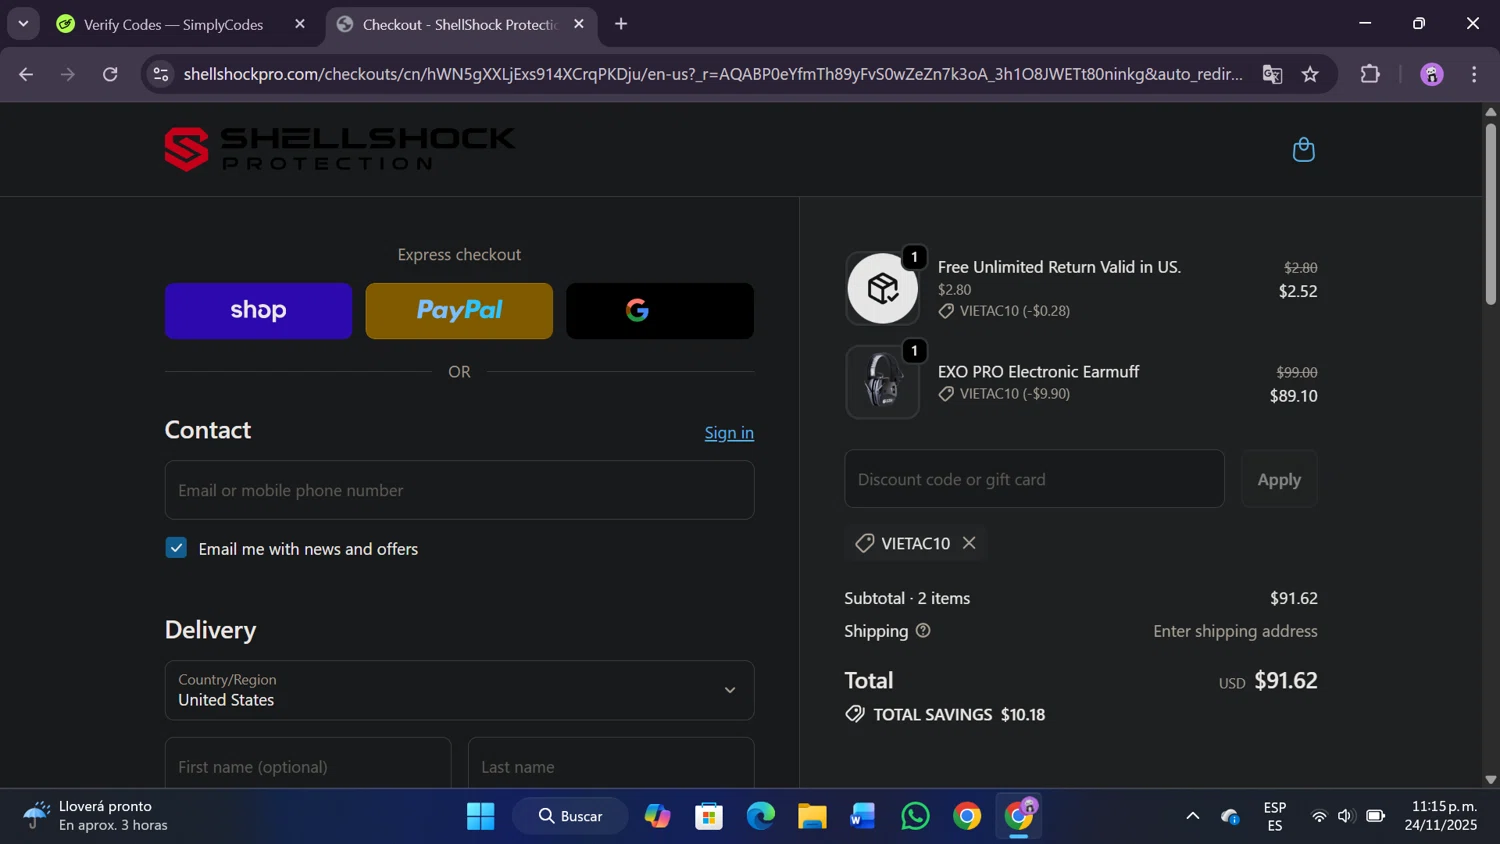Screen dimensions: 1500x844
Task: Expand the Country/Region dropdown
Action: [x=459, y=690]
